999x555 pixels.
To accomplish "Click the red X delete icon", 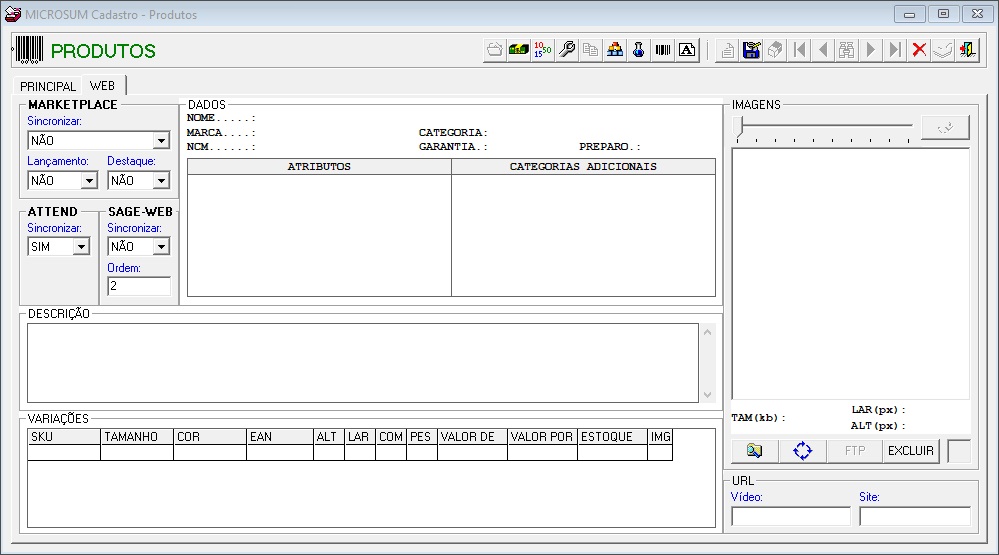I will pos(919,50).
